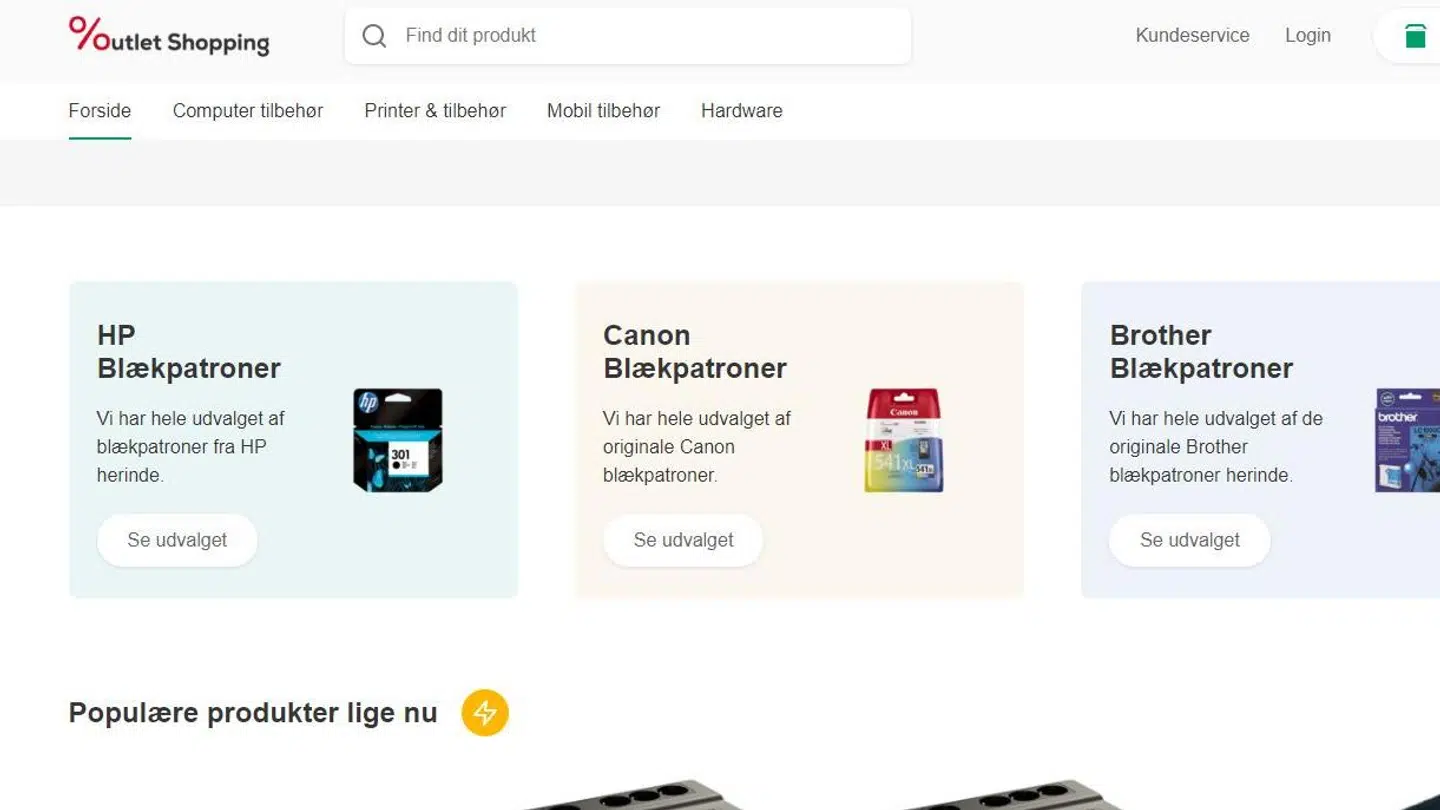Click the Canon Blækpatroner heading
Viewport: 1440px width, 810px height.
coord(695,352)
